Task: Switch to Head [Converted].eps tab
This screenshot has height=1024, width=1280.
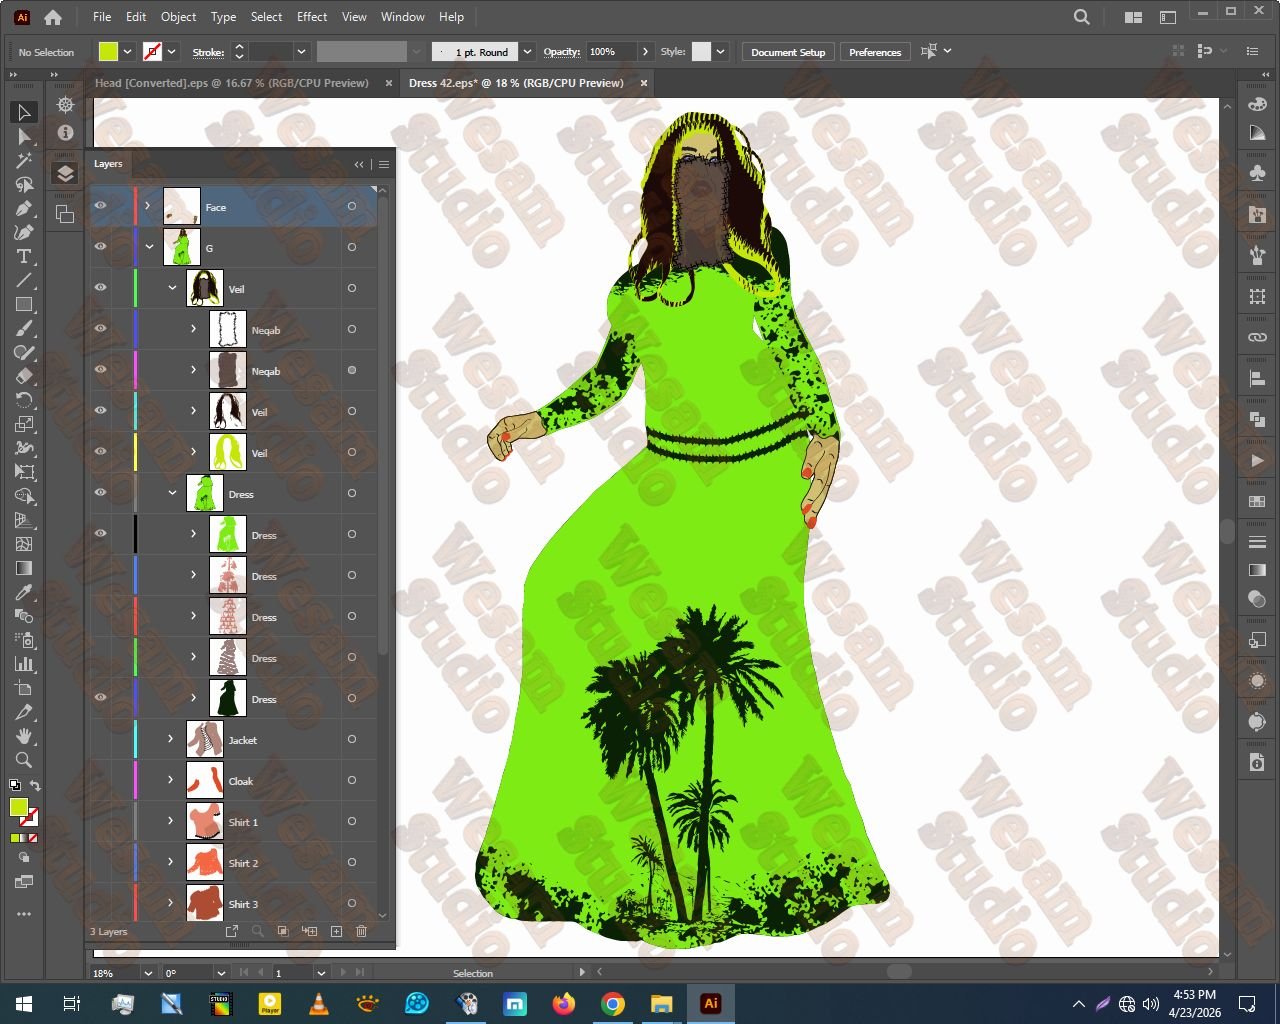Action: 232,83
